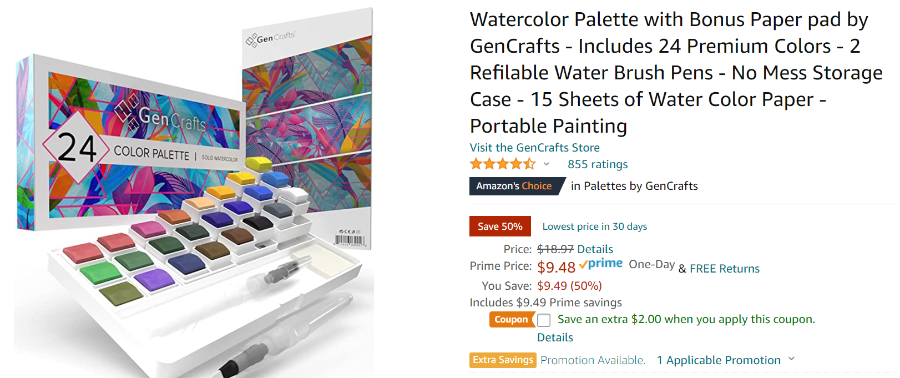Click the orange Coupon badge icon
This screenshot has height=378, width=900.
click(x=512, y=319)
